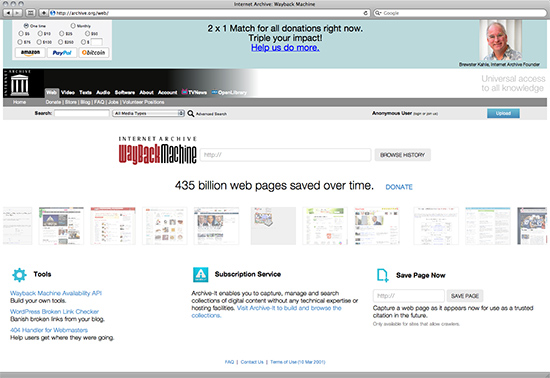Open the Account tab
The width and height of the screenshot is (550, 378).
[x=167, y=93]
